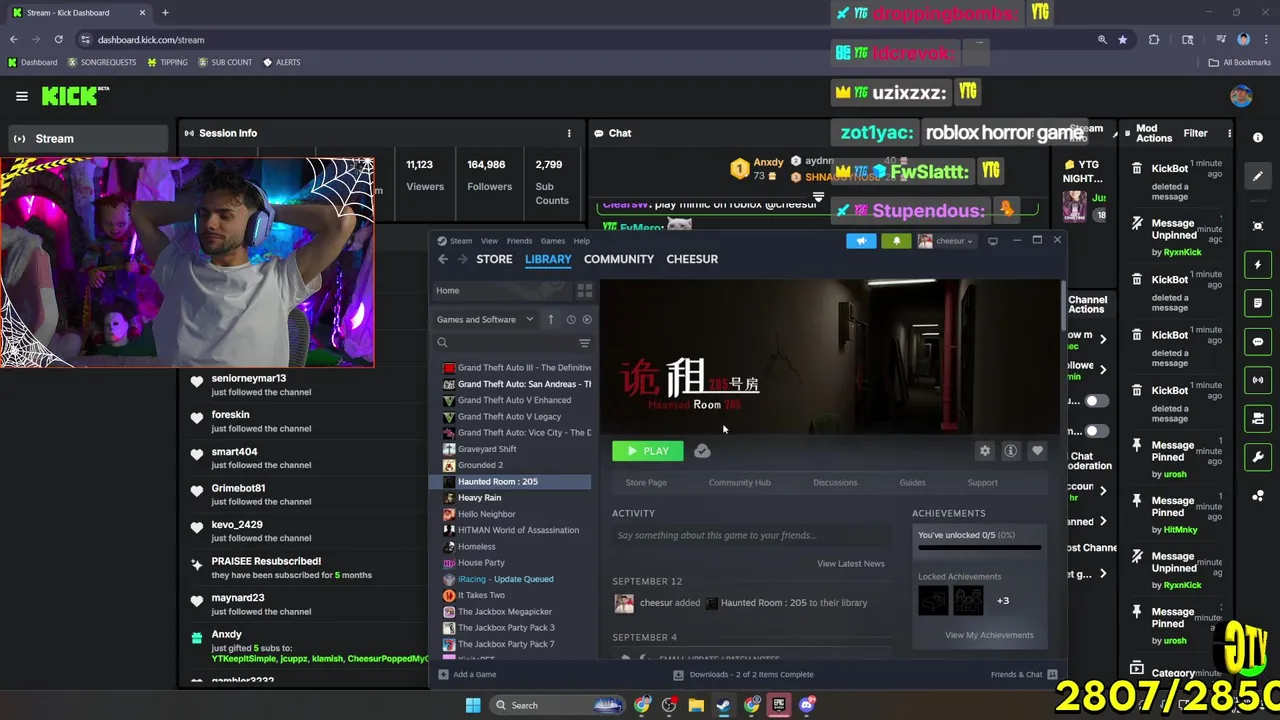This screenshot has height=720, width=1280.
Task: Toggle the second Channel Actions switch
Action: click(x=1097, y=431)
